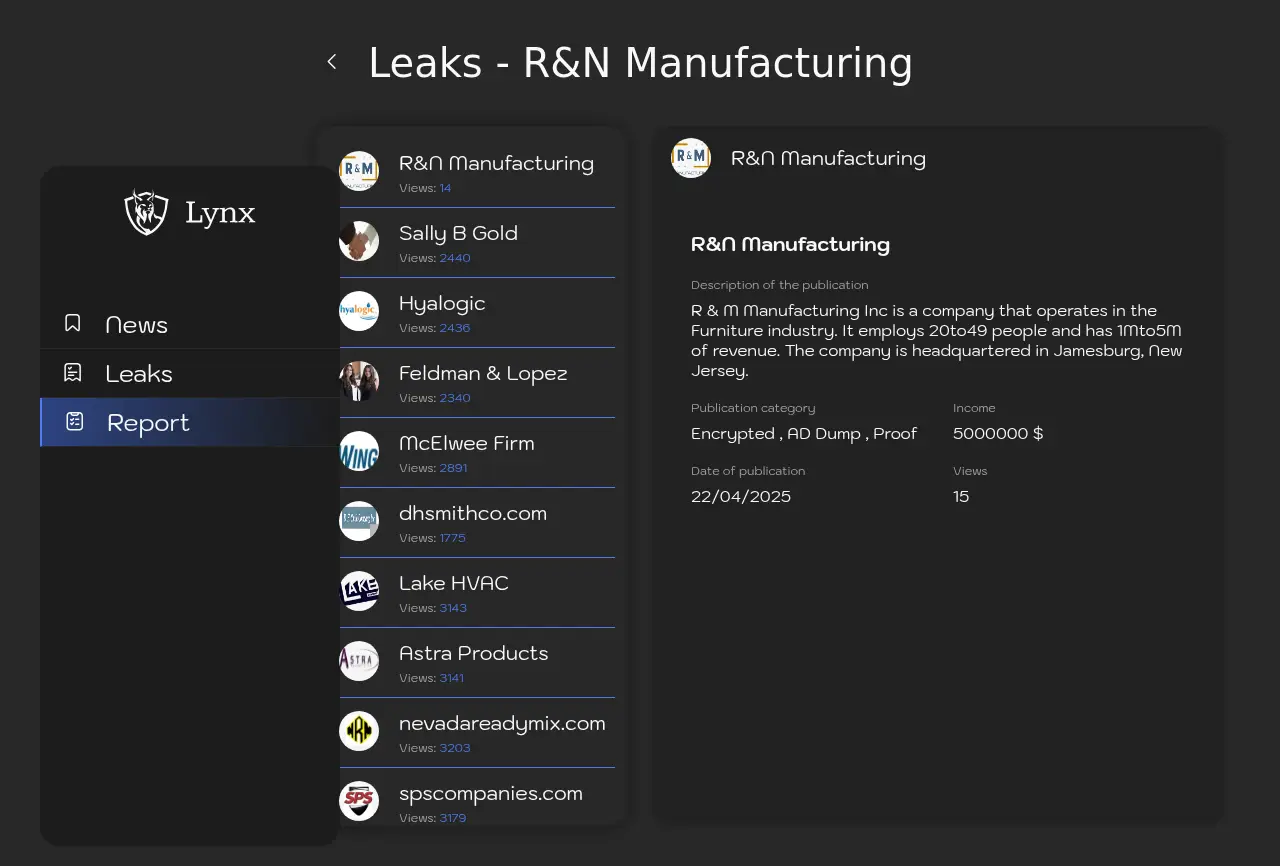This screenshot has height=866, width=1280.
Task: Open the News menu item
Action: click(x=136, y=325)
